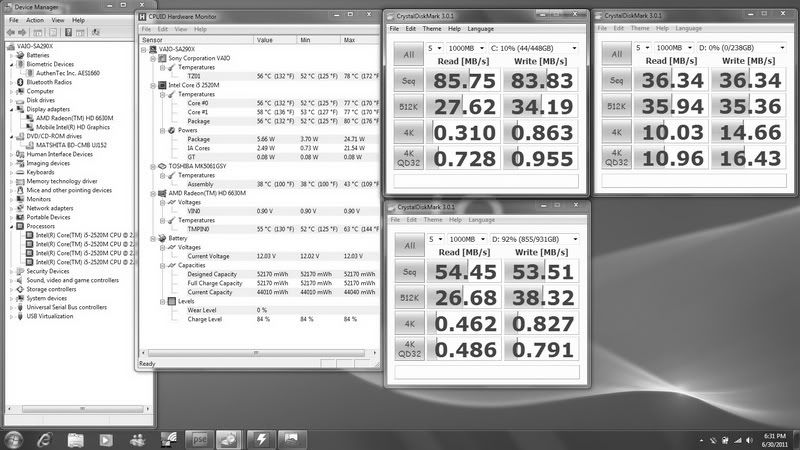Viewport: 800px width, 450px height.
Task: Run the Seq test on the D: 0% drive
Action: click(618, 78)
